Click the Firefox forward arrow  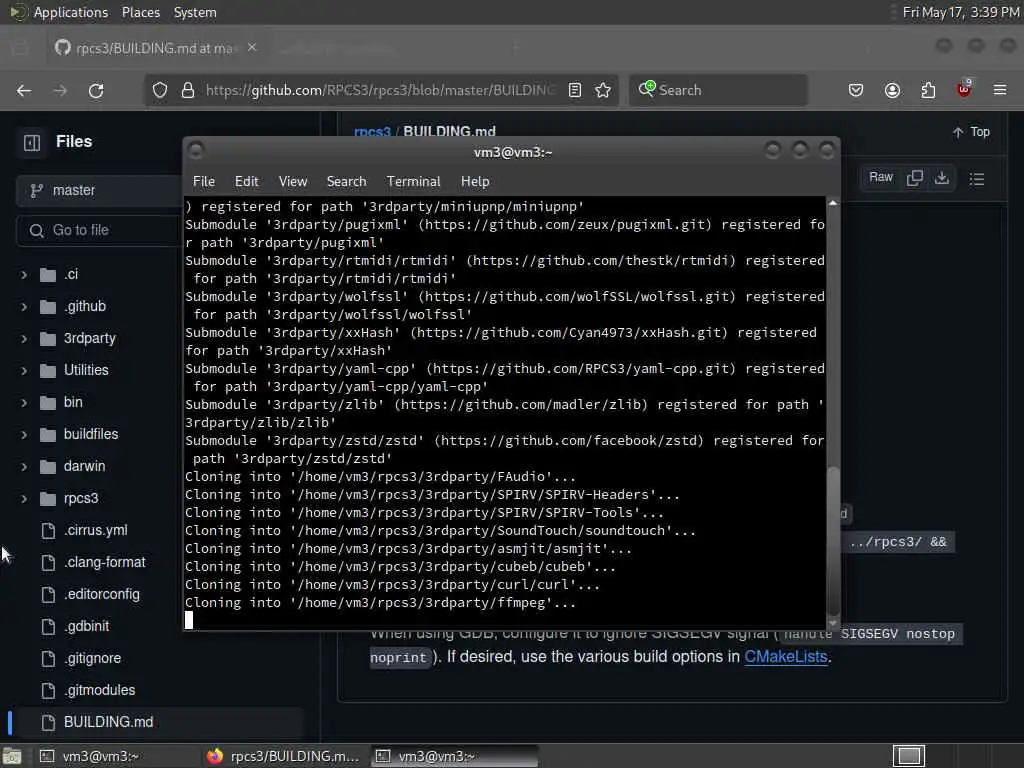coord(60,91)
